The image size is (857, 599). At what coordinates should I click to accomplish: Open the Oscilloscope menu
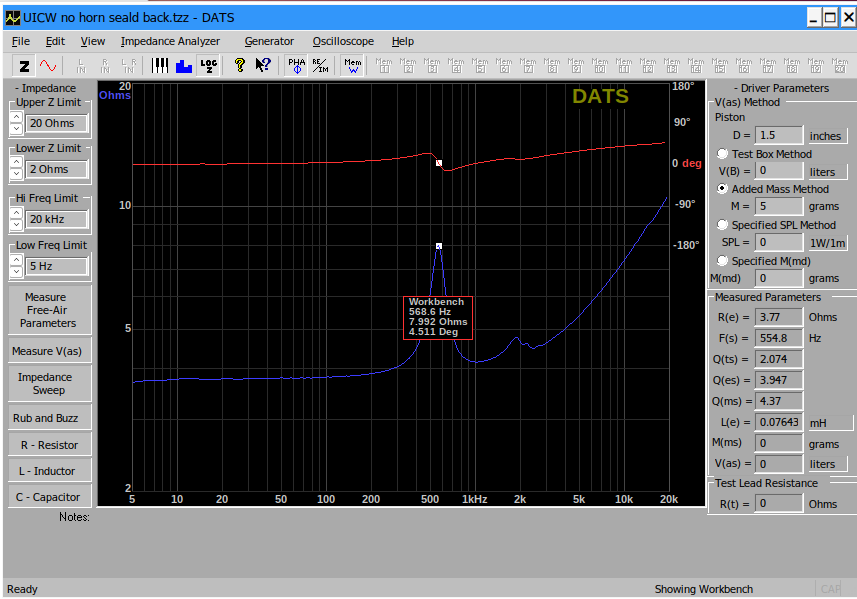pos(343,42)
